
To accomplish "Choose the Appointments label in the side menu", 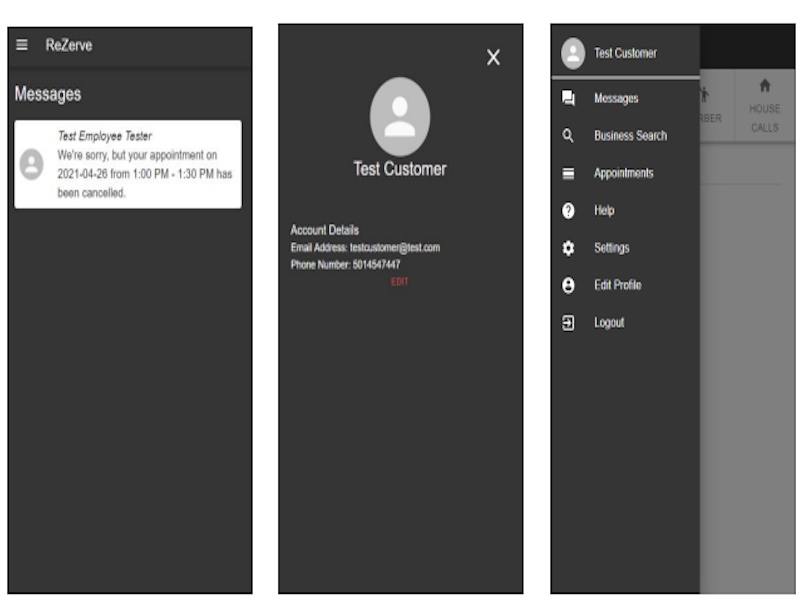I will click(623, 173).
